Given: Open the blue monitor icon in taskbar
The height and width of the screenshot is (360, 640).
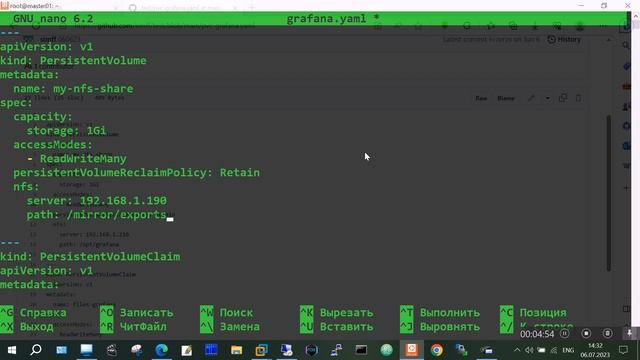Looking at the screenshot, I should click(86, 350).
